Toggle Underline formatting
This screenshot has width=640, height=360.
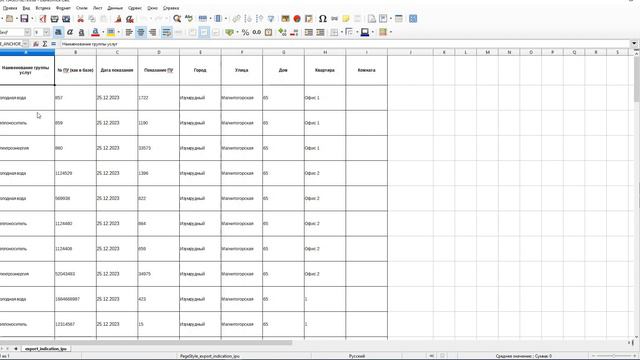(82, 32)
